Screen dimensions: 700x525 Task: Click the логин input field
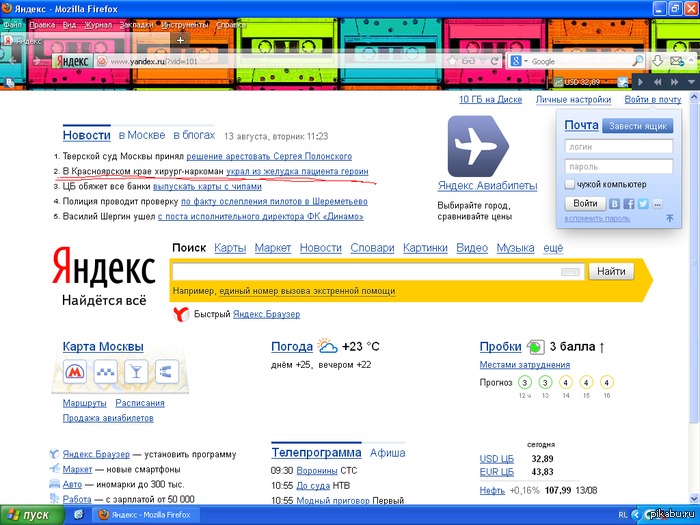(619, 146)
